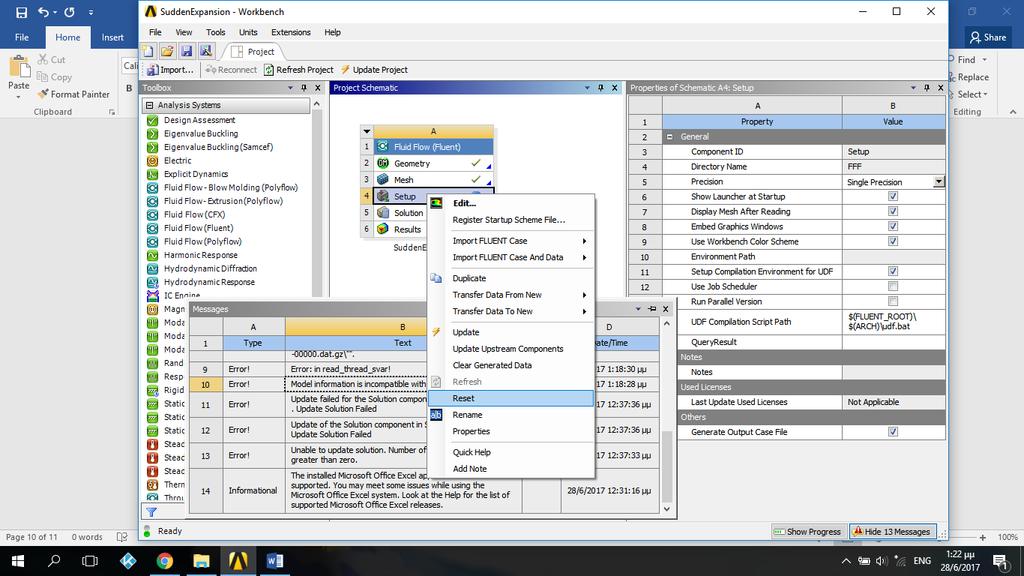Choose Design Assessment in the Toolbox

(199, 120)
